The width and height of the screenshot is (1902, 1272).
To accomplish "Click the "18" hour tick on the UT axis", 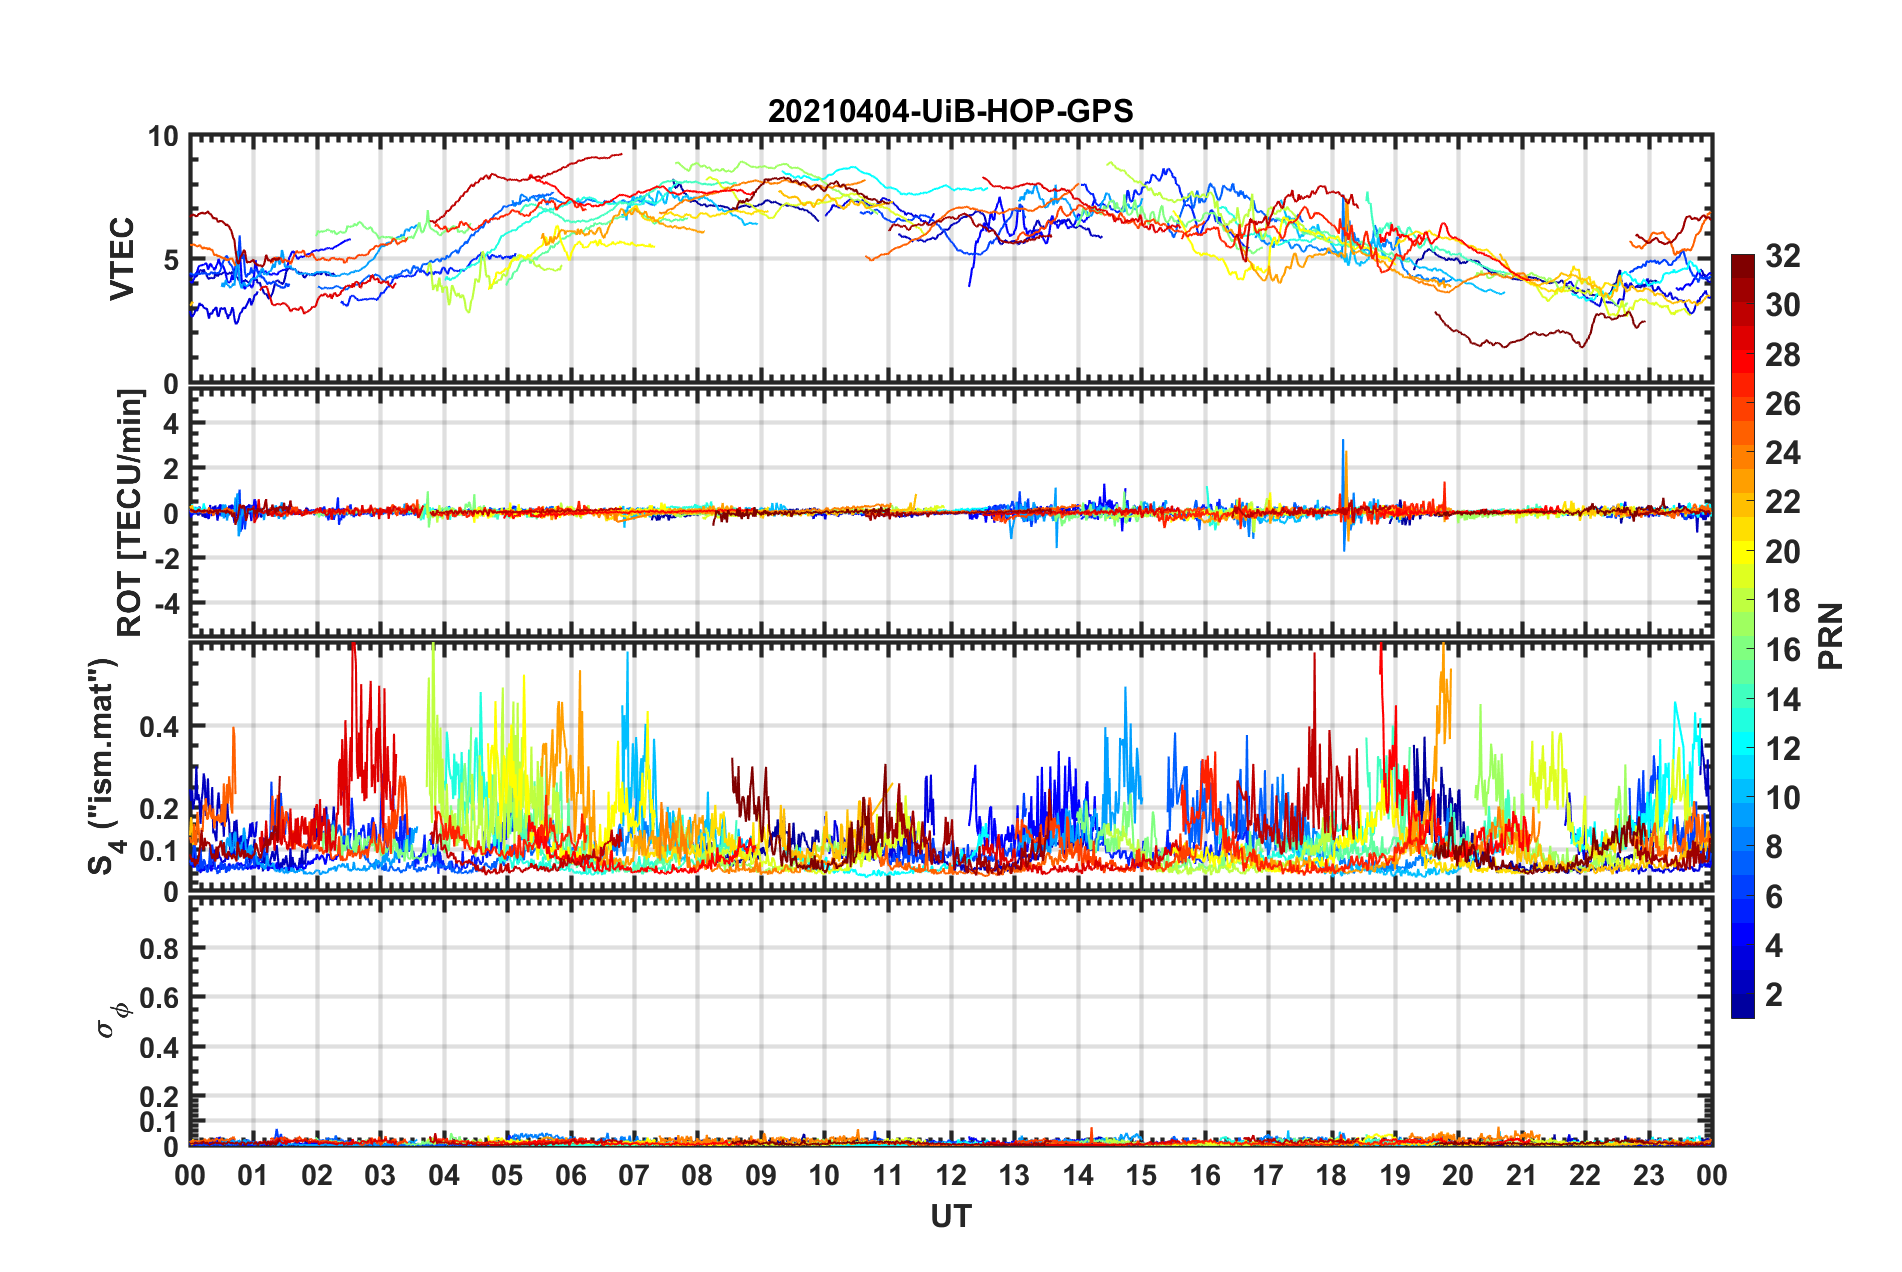I will tap(1331, 1175).
